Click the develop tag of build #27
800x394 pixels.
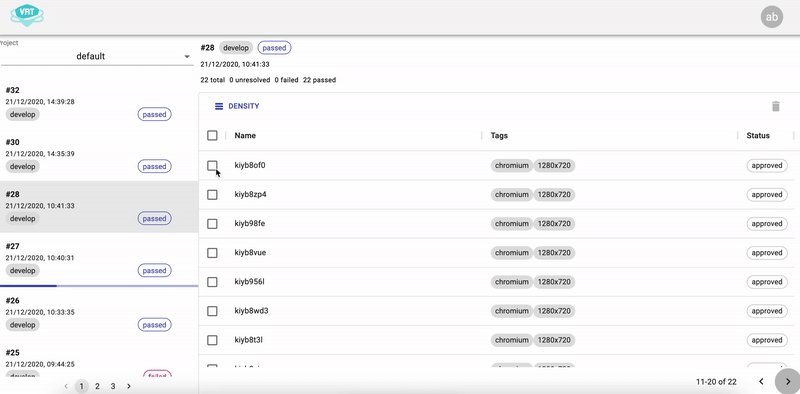click(x=22, y=270)
